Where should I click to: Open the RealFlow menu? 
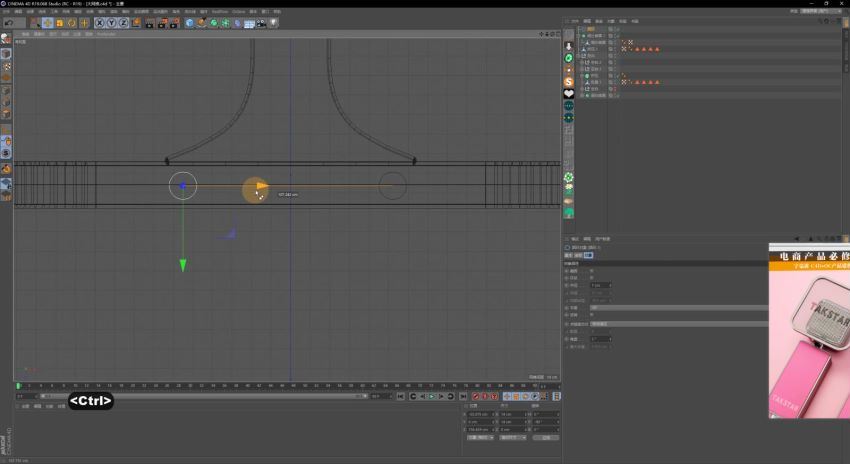coord(220,11)
